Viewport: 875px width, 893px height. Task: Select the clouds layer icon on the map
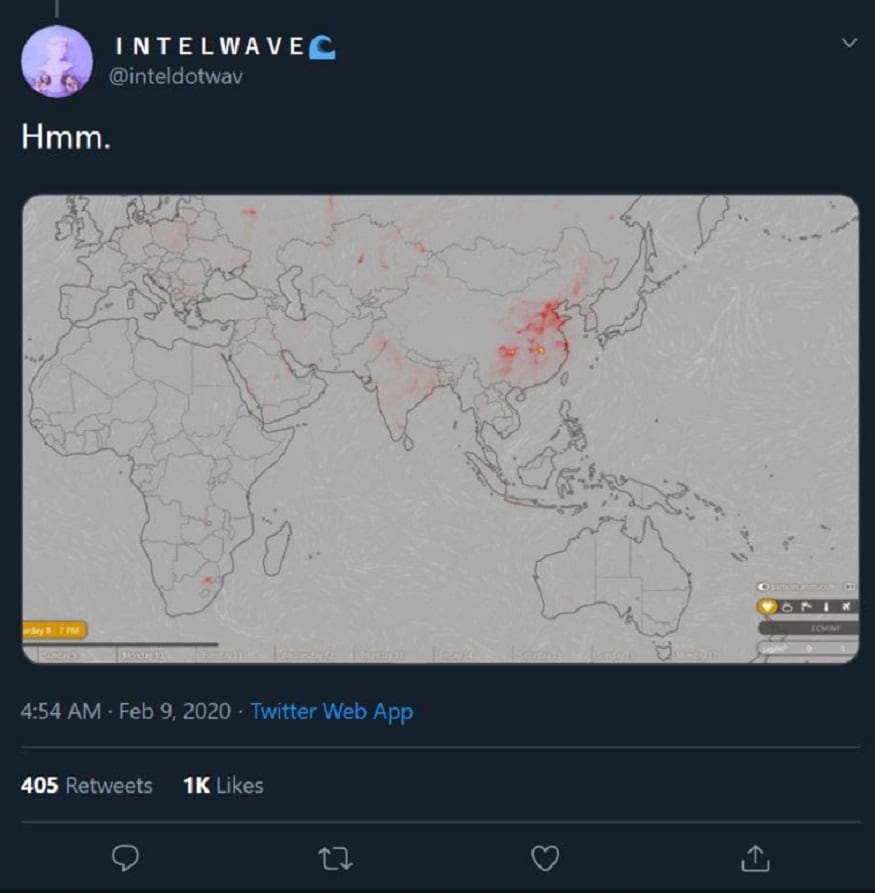[787, 607]
